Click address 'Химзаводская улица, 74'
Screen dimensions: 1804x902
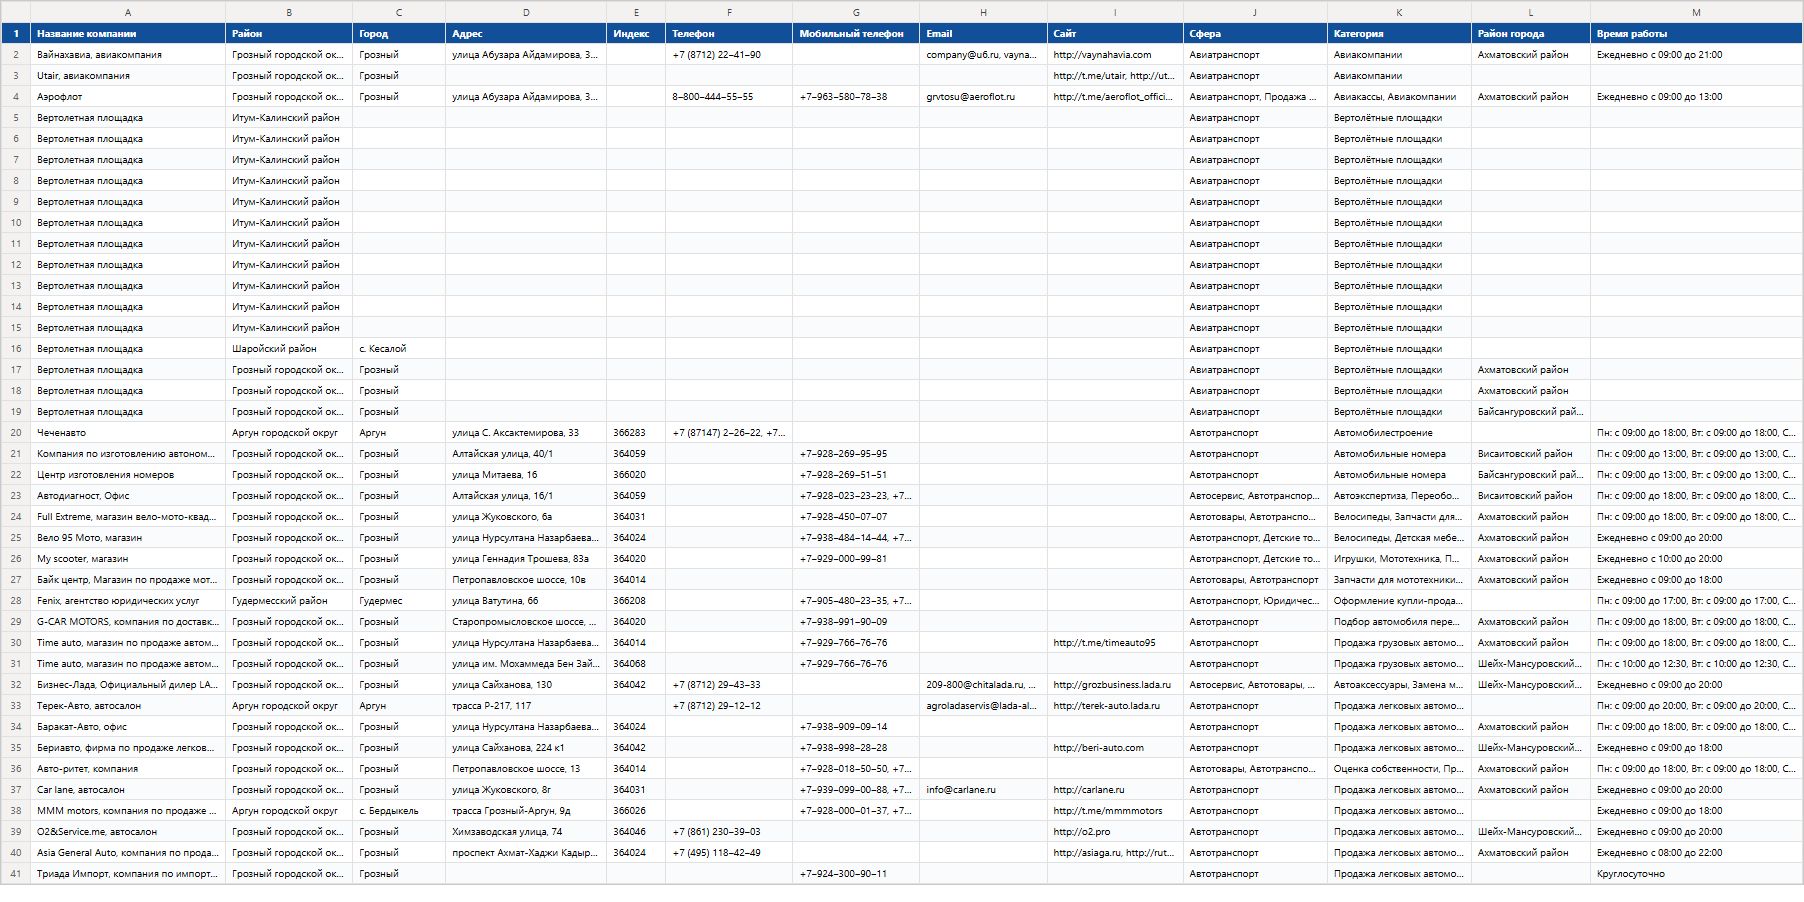[526, 832]
